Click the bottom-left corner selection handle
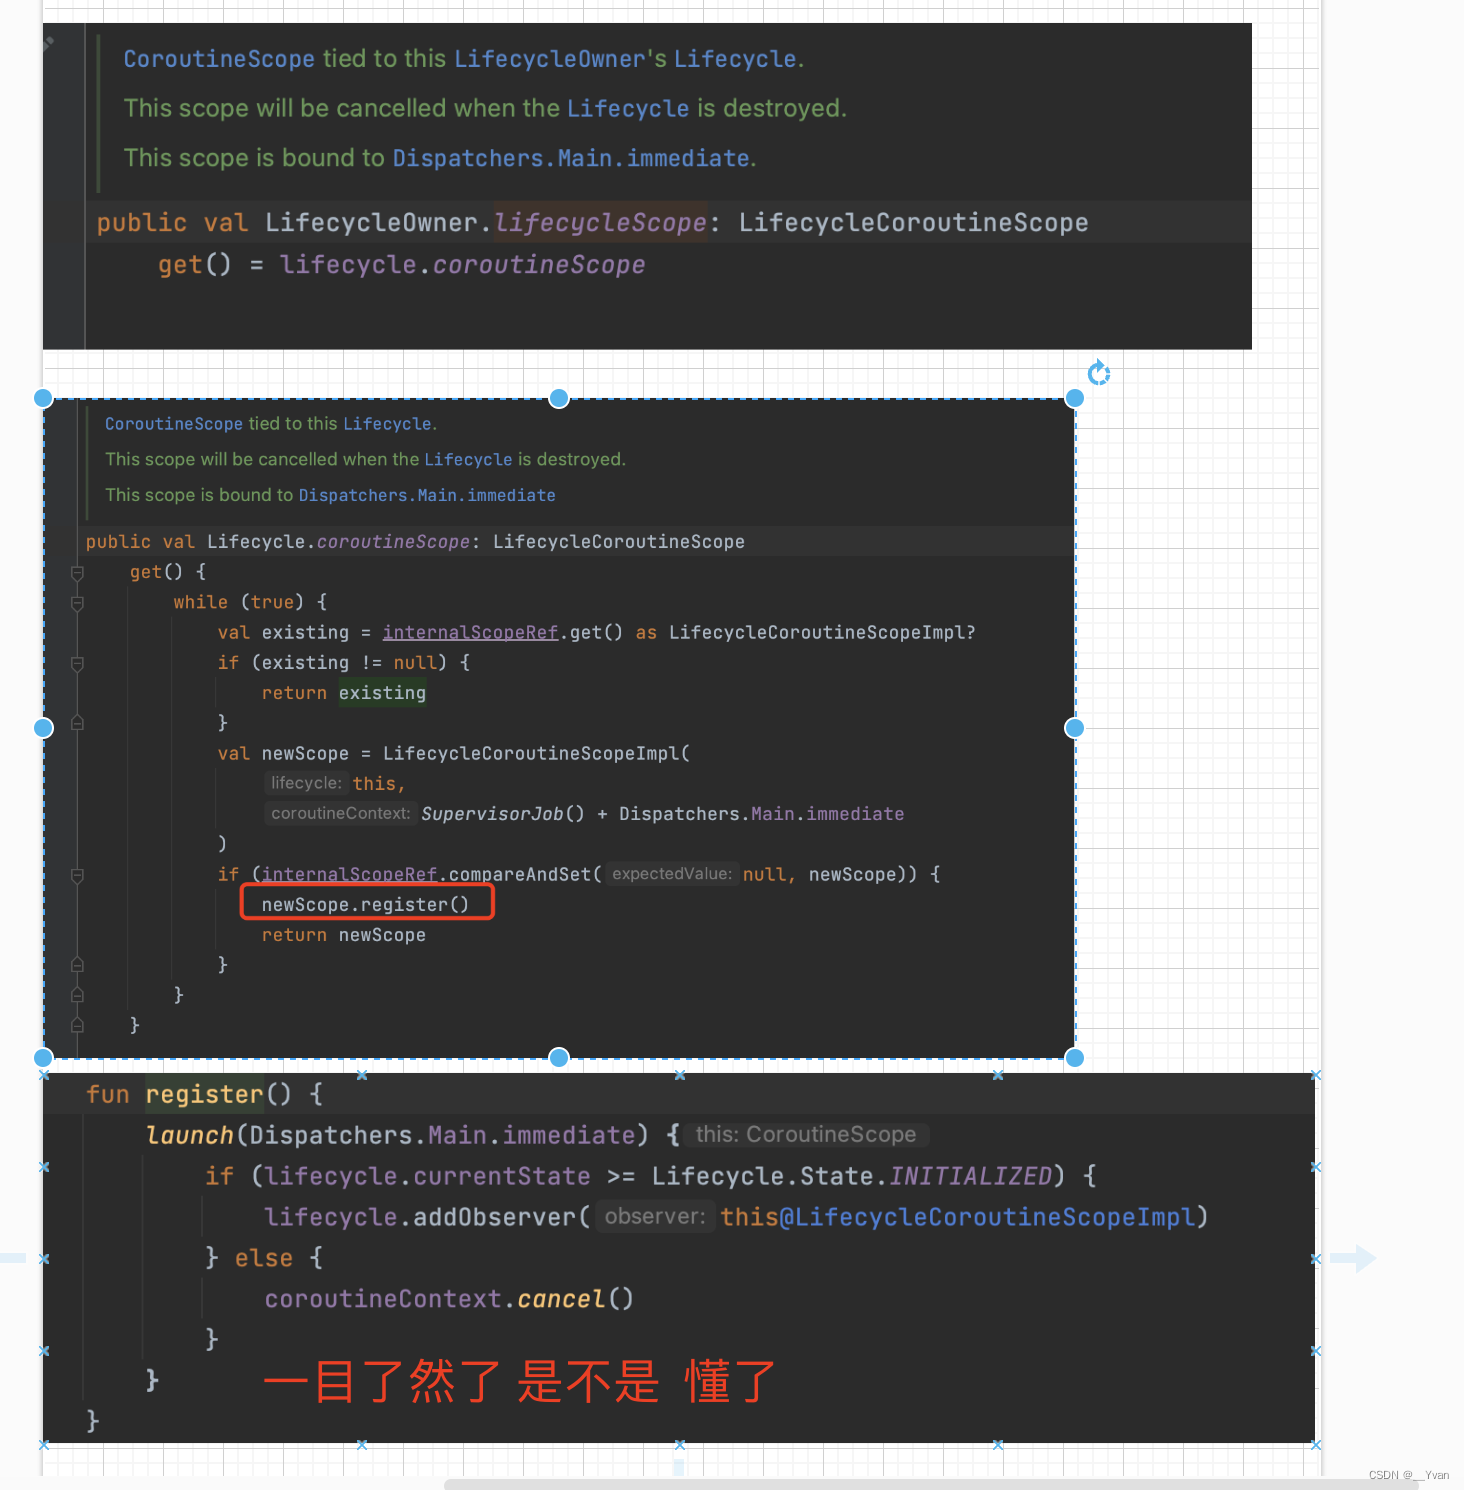1464x1490 pixels. (43, 1058)
